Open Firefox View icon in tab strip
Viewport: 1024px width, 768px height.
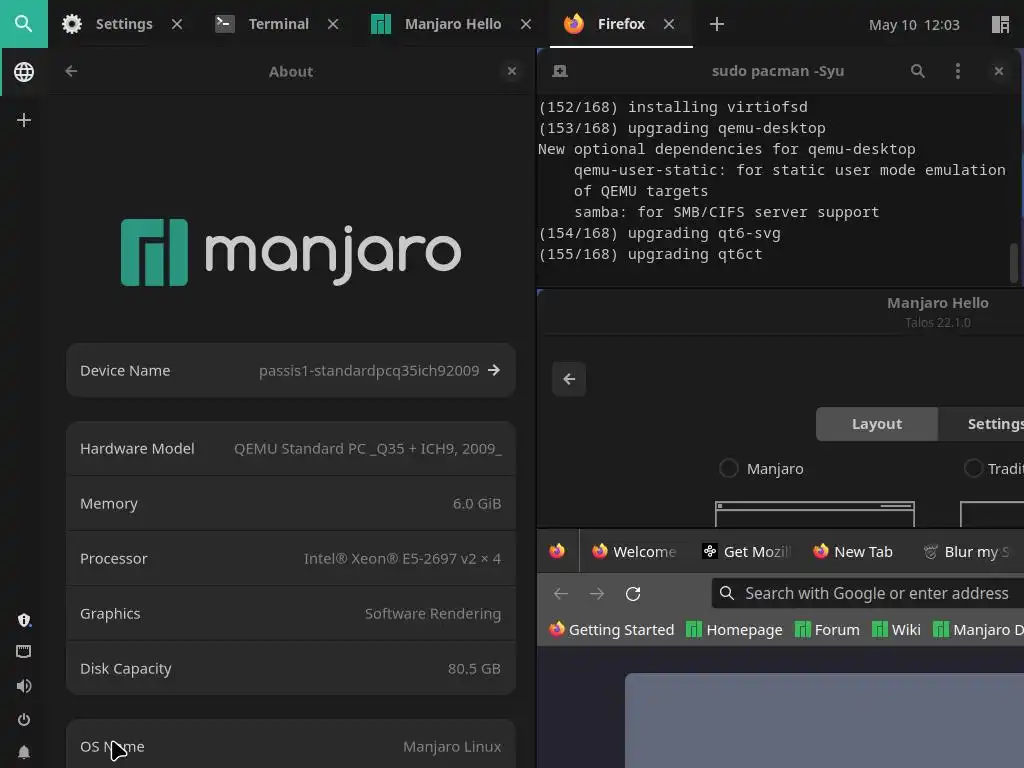pos(557,551)
